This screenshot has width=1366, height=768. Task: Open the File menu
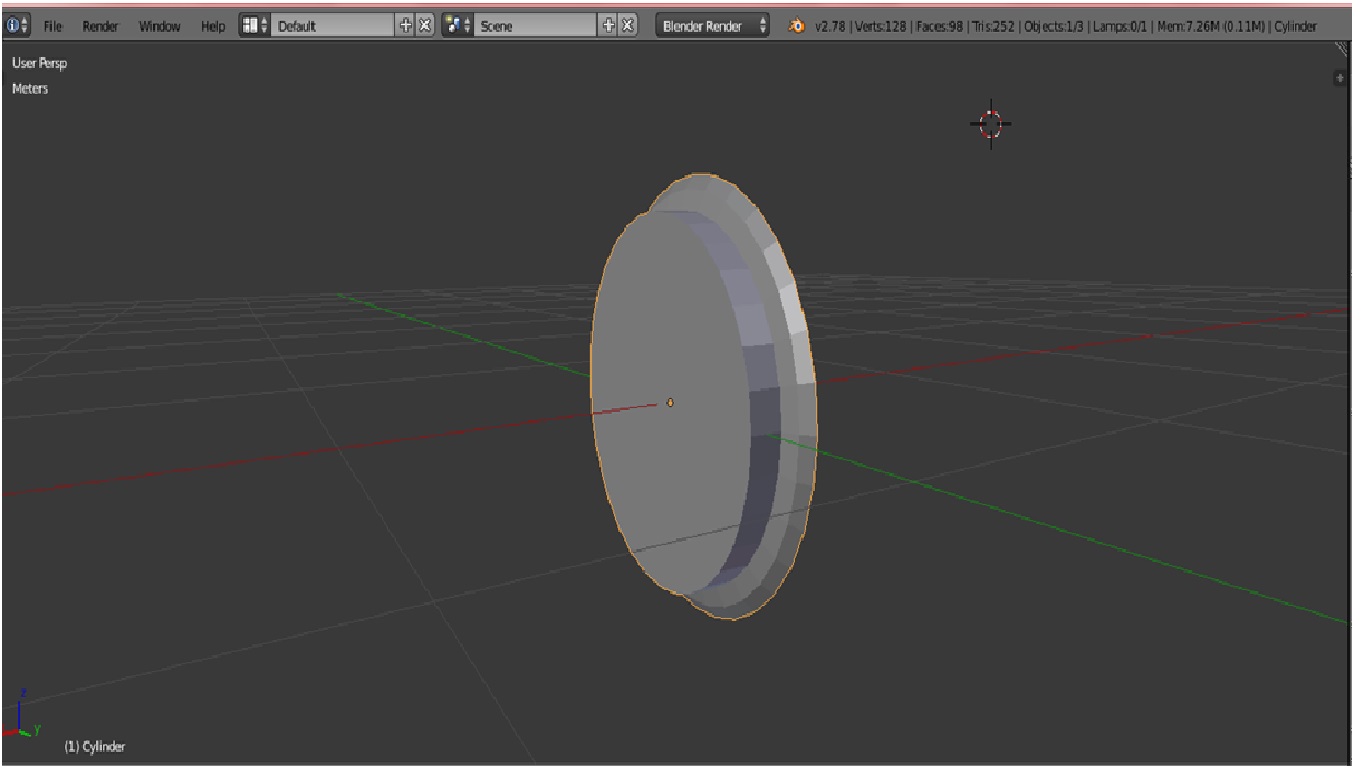(x=53, y=26)
